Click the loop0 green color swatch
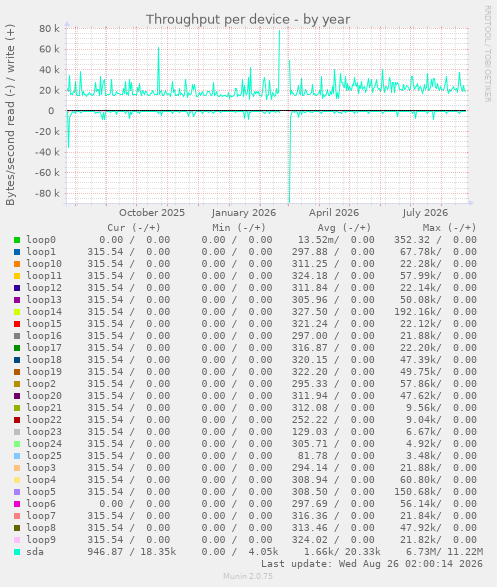Image resolution: width=497 pixels, height=587 pixels. coord(17,240)
